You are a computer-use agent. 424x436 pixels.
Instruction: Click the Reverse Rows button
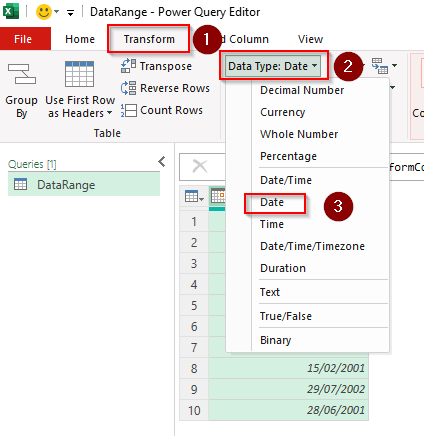(x=165, y=88)
